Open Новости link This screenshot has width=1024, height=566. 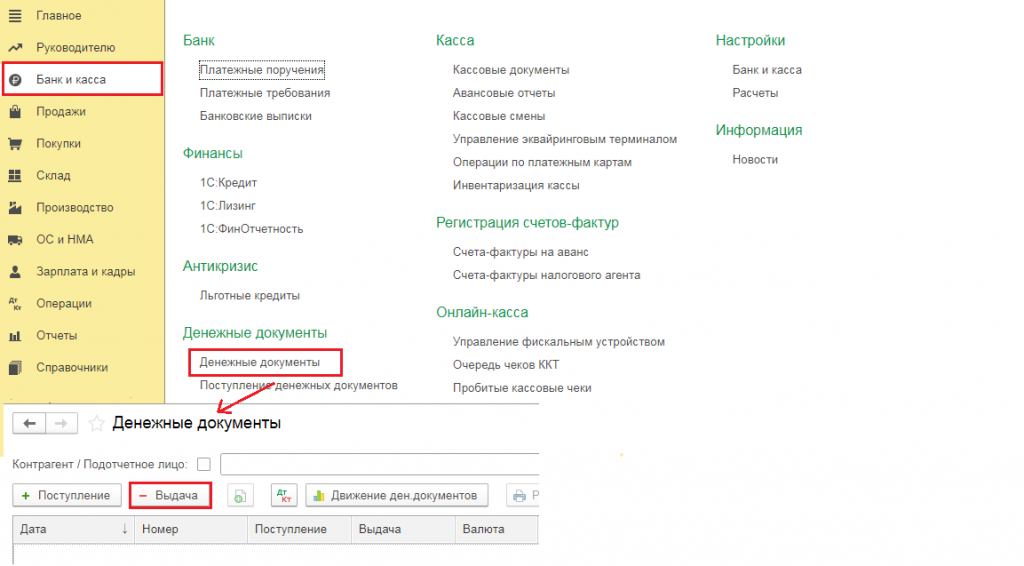(x=755, y=160)
